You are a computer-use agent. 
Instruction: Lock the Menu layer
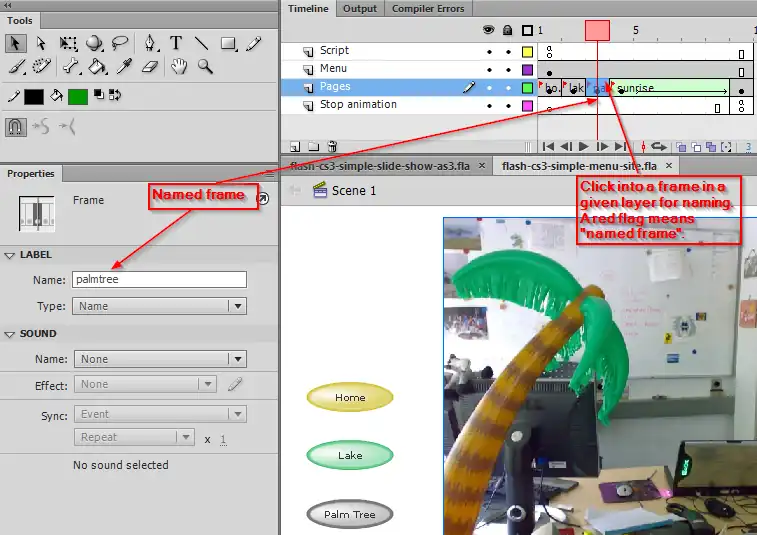coord(507,70)
